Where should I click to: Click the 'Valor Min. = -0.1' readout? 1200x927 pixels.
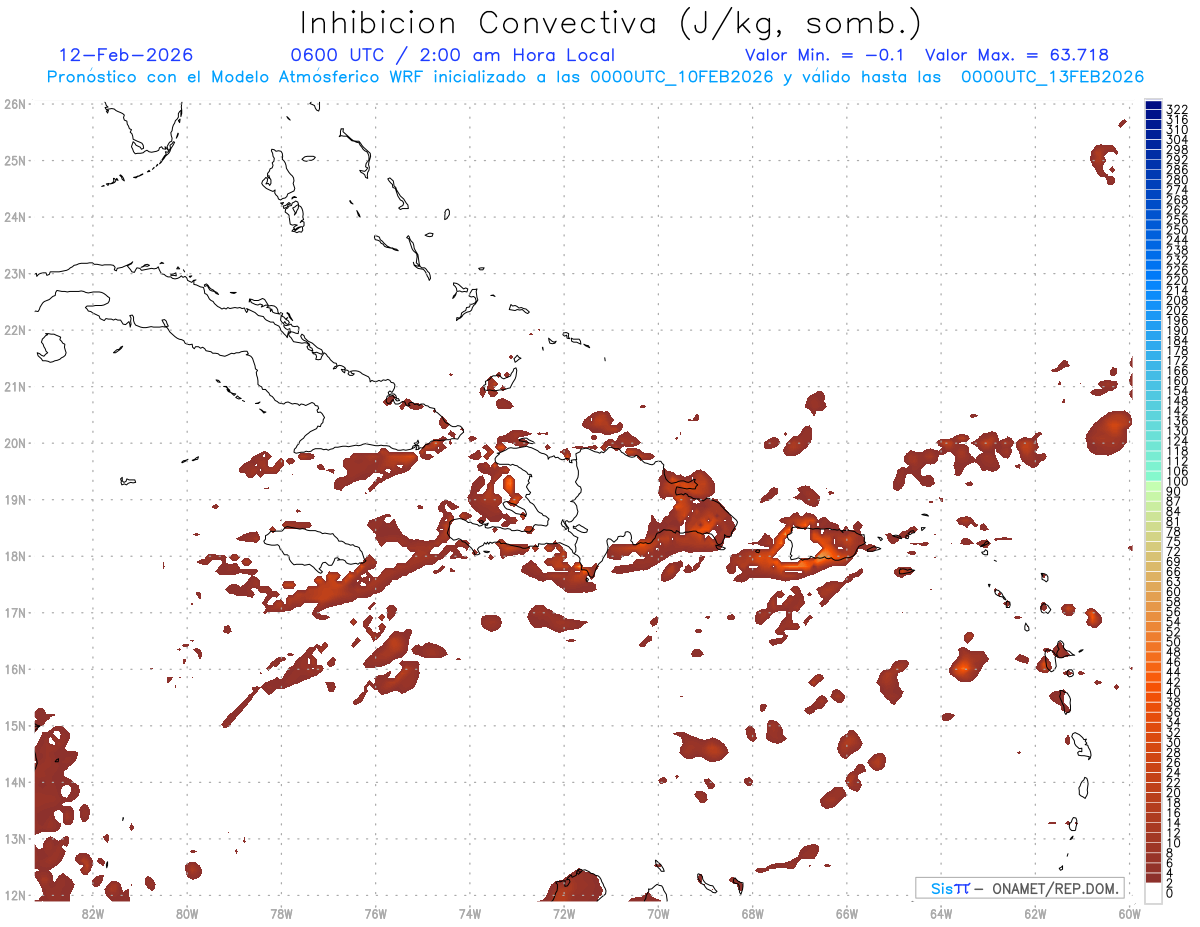pos(825,55)
